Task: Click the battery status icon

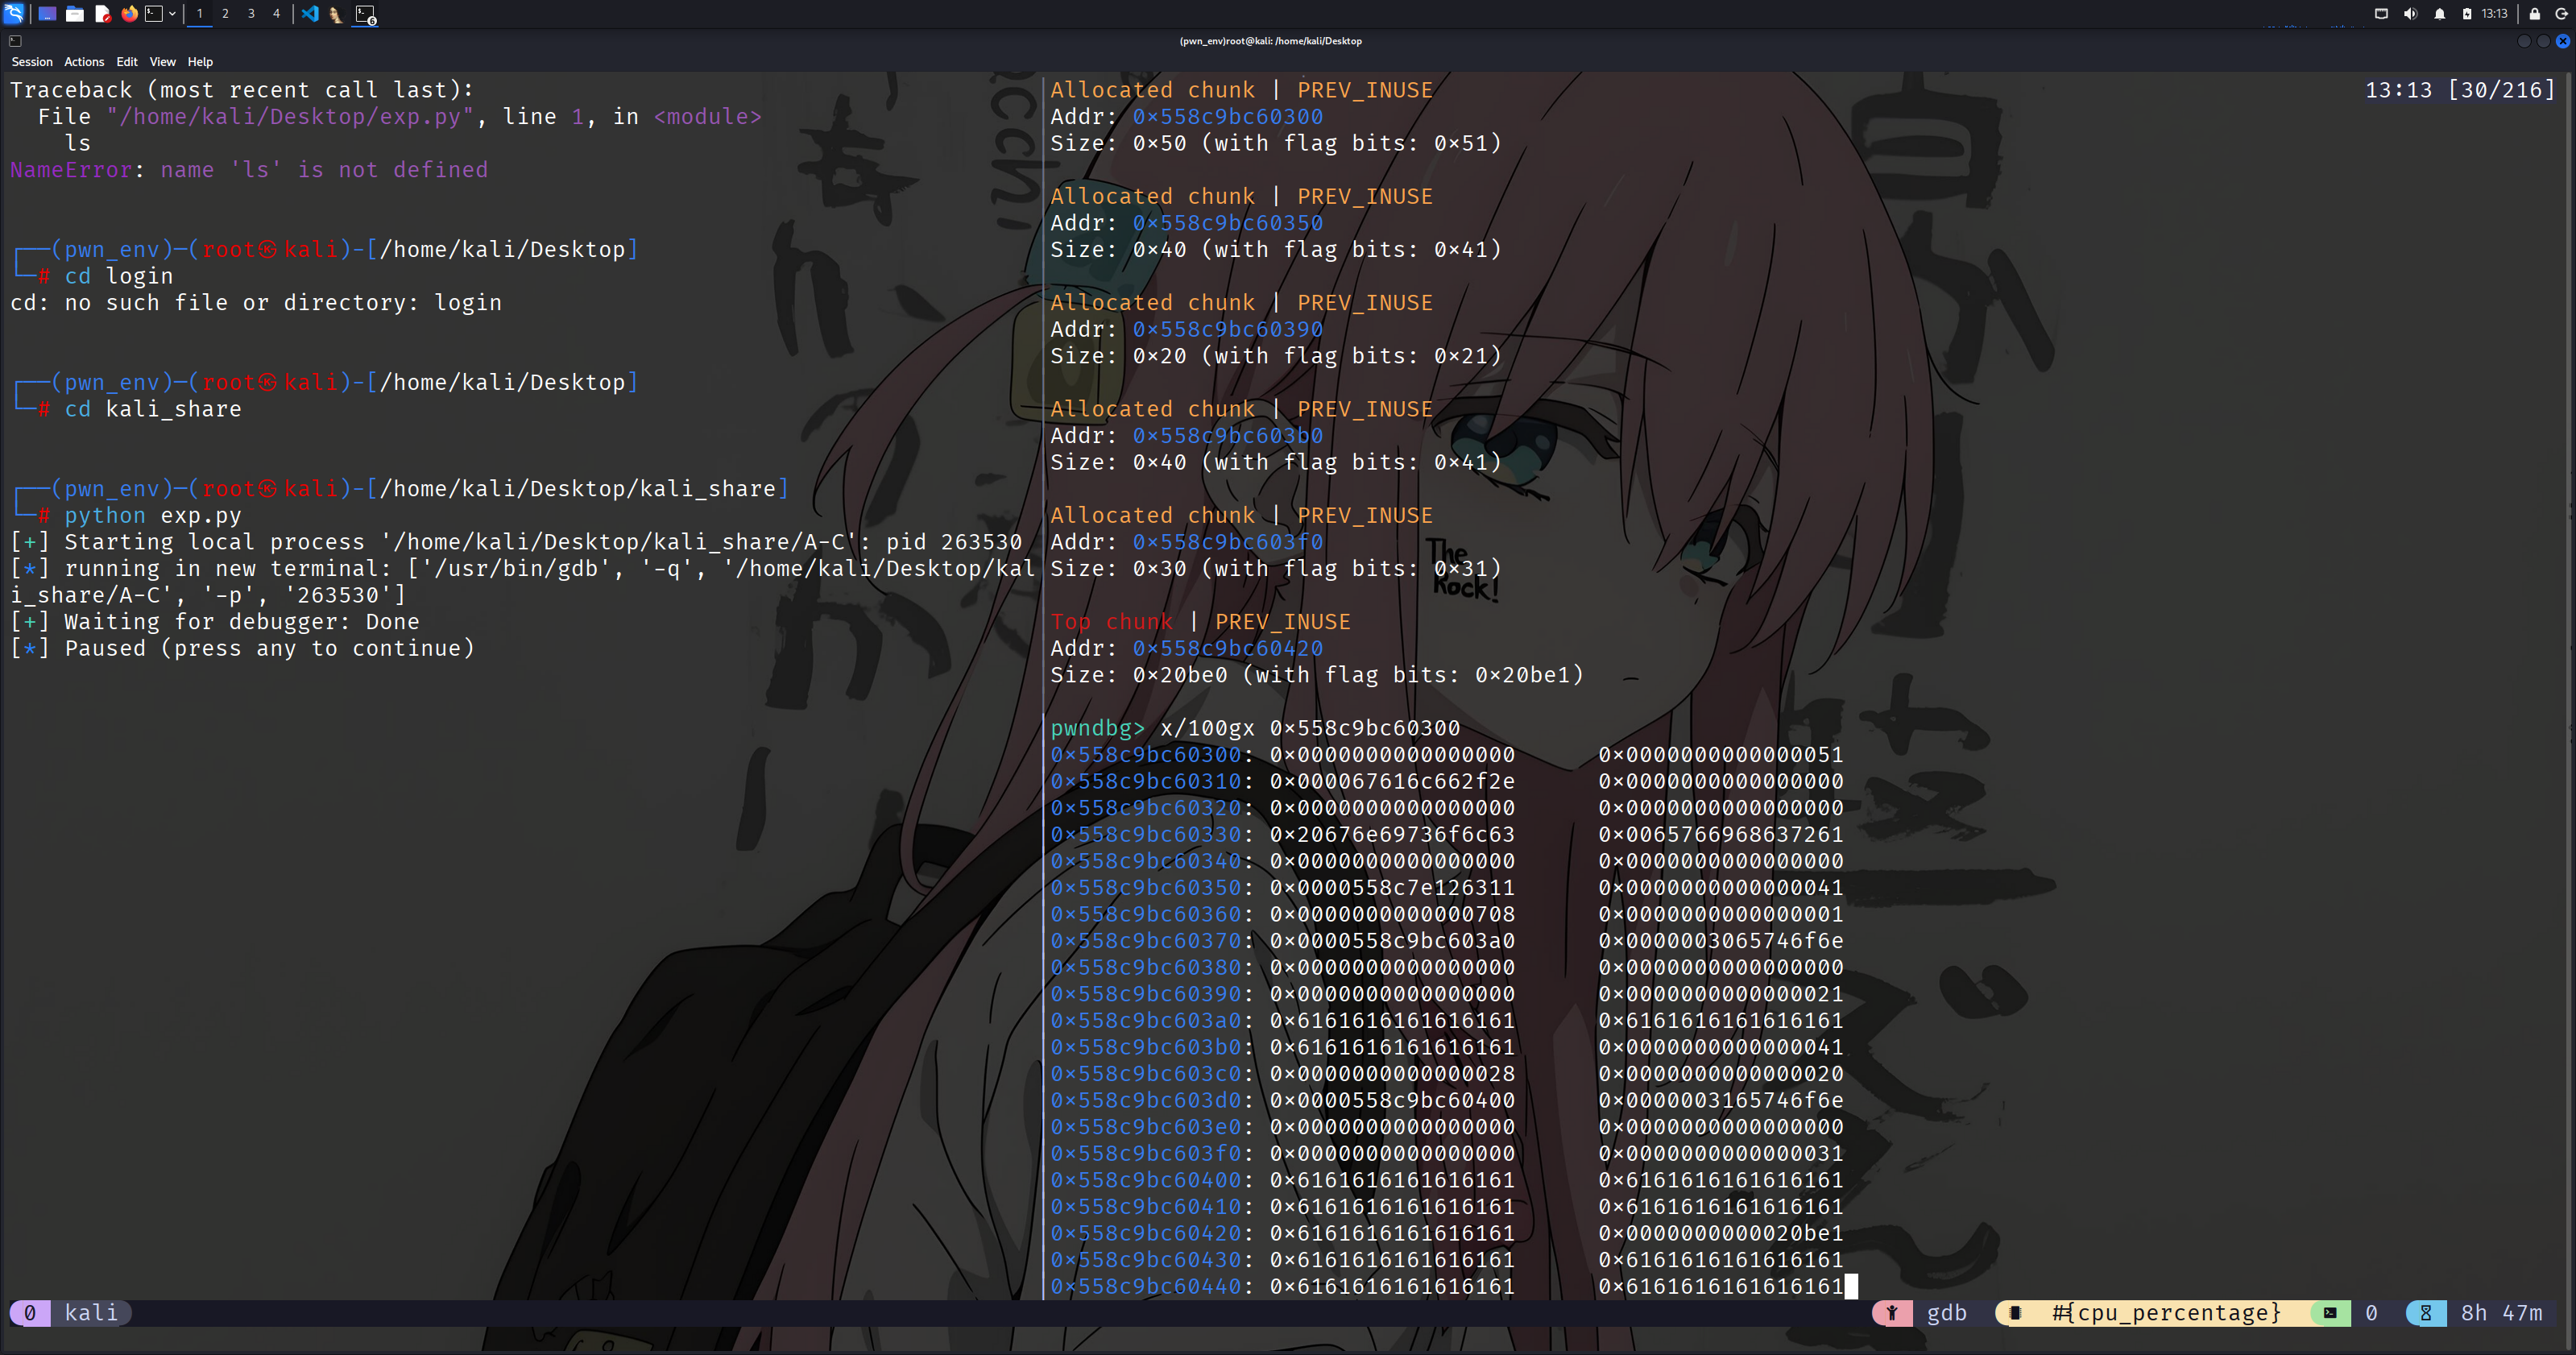Action: [2467, 14]
